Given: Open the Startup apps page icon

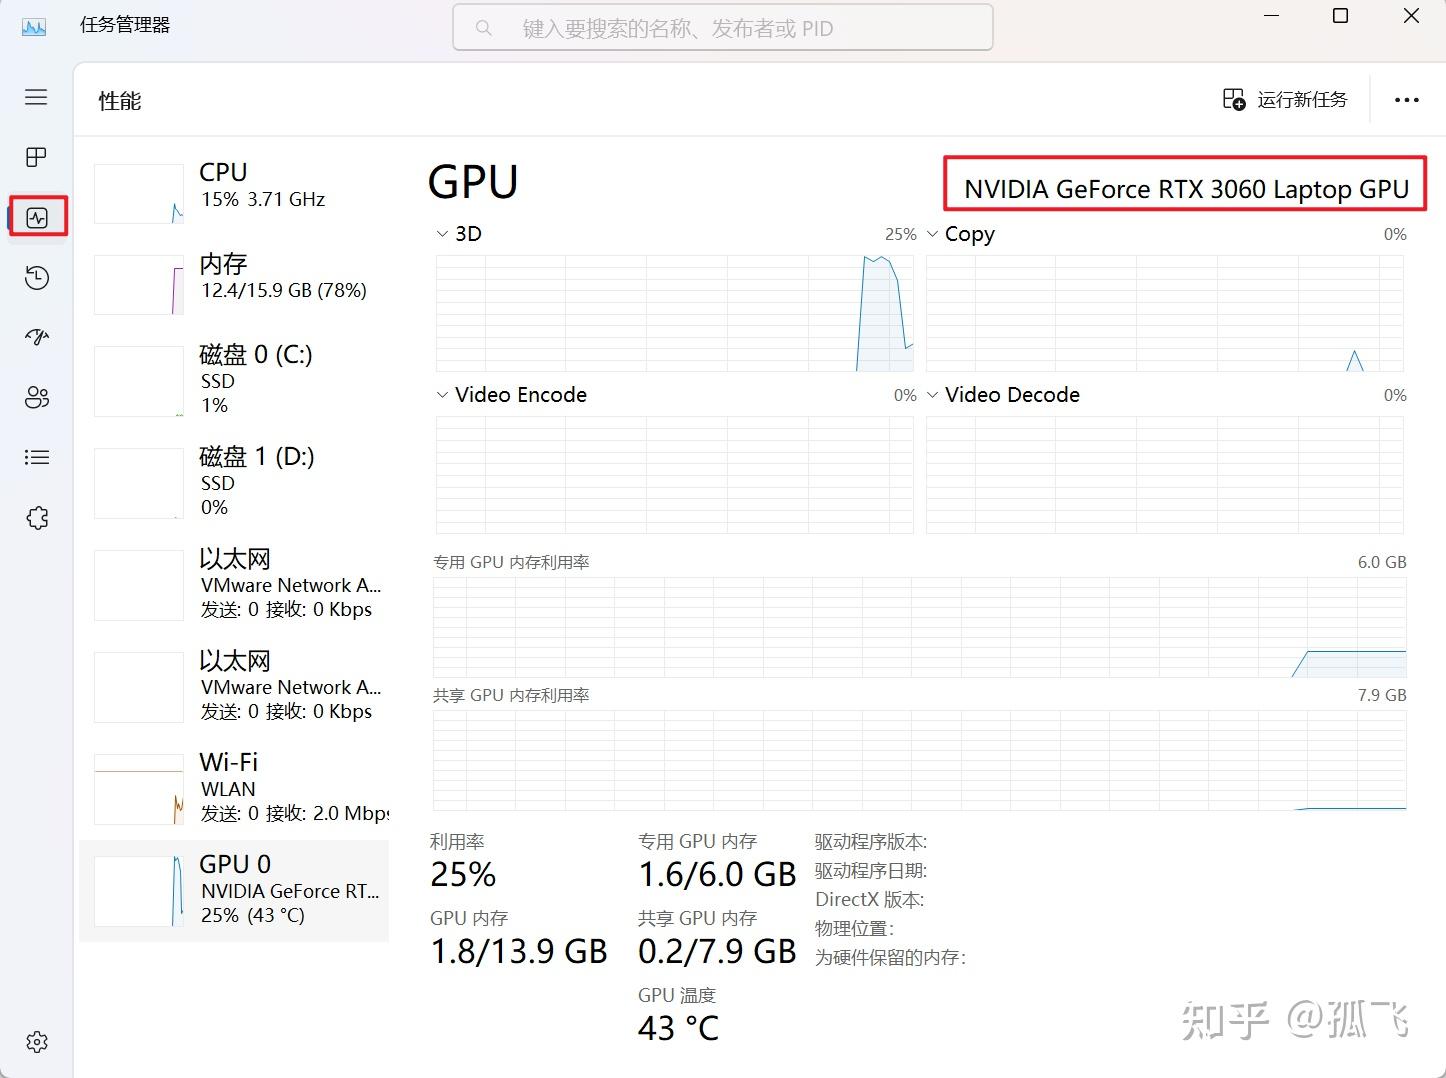Looking at the screenshot, I should pos(37,337).
